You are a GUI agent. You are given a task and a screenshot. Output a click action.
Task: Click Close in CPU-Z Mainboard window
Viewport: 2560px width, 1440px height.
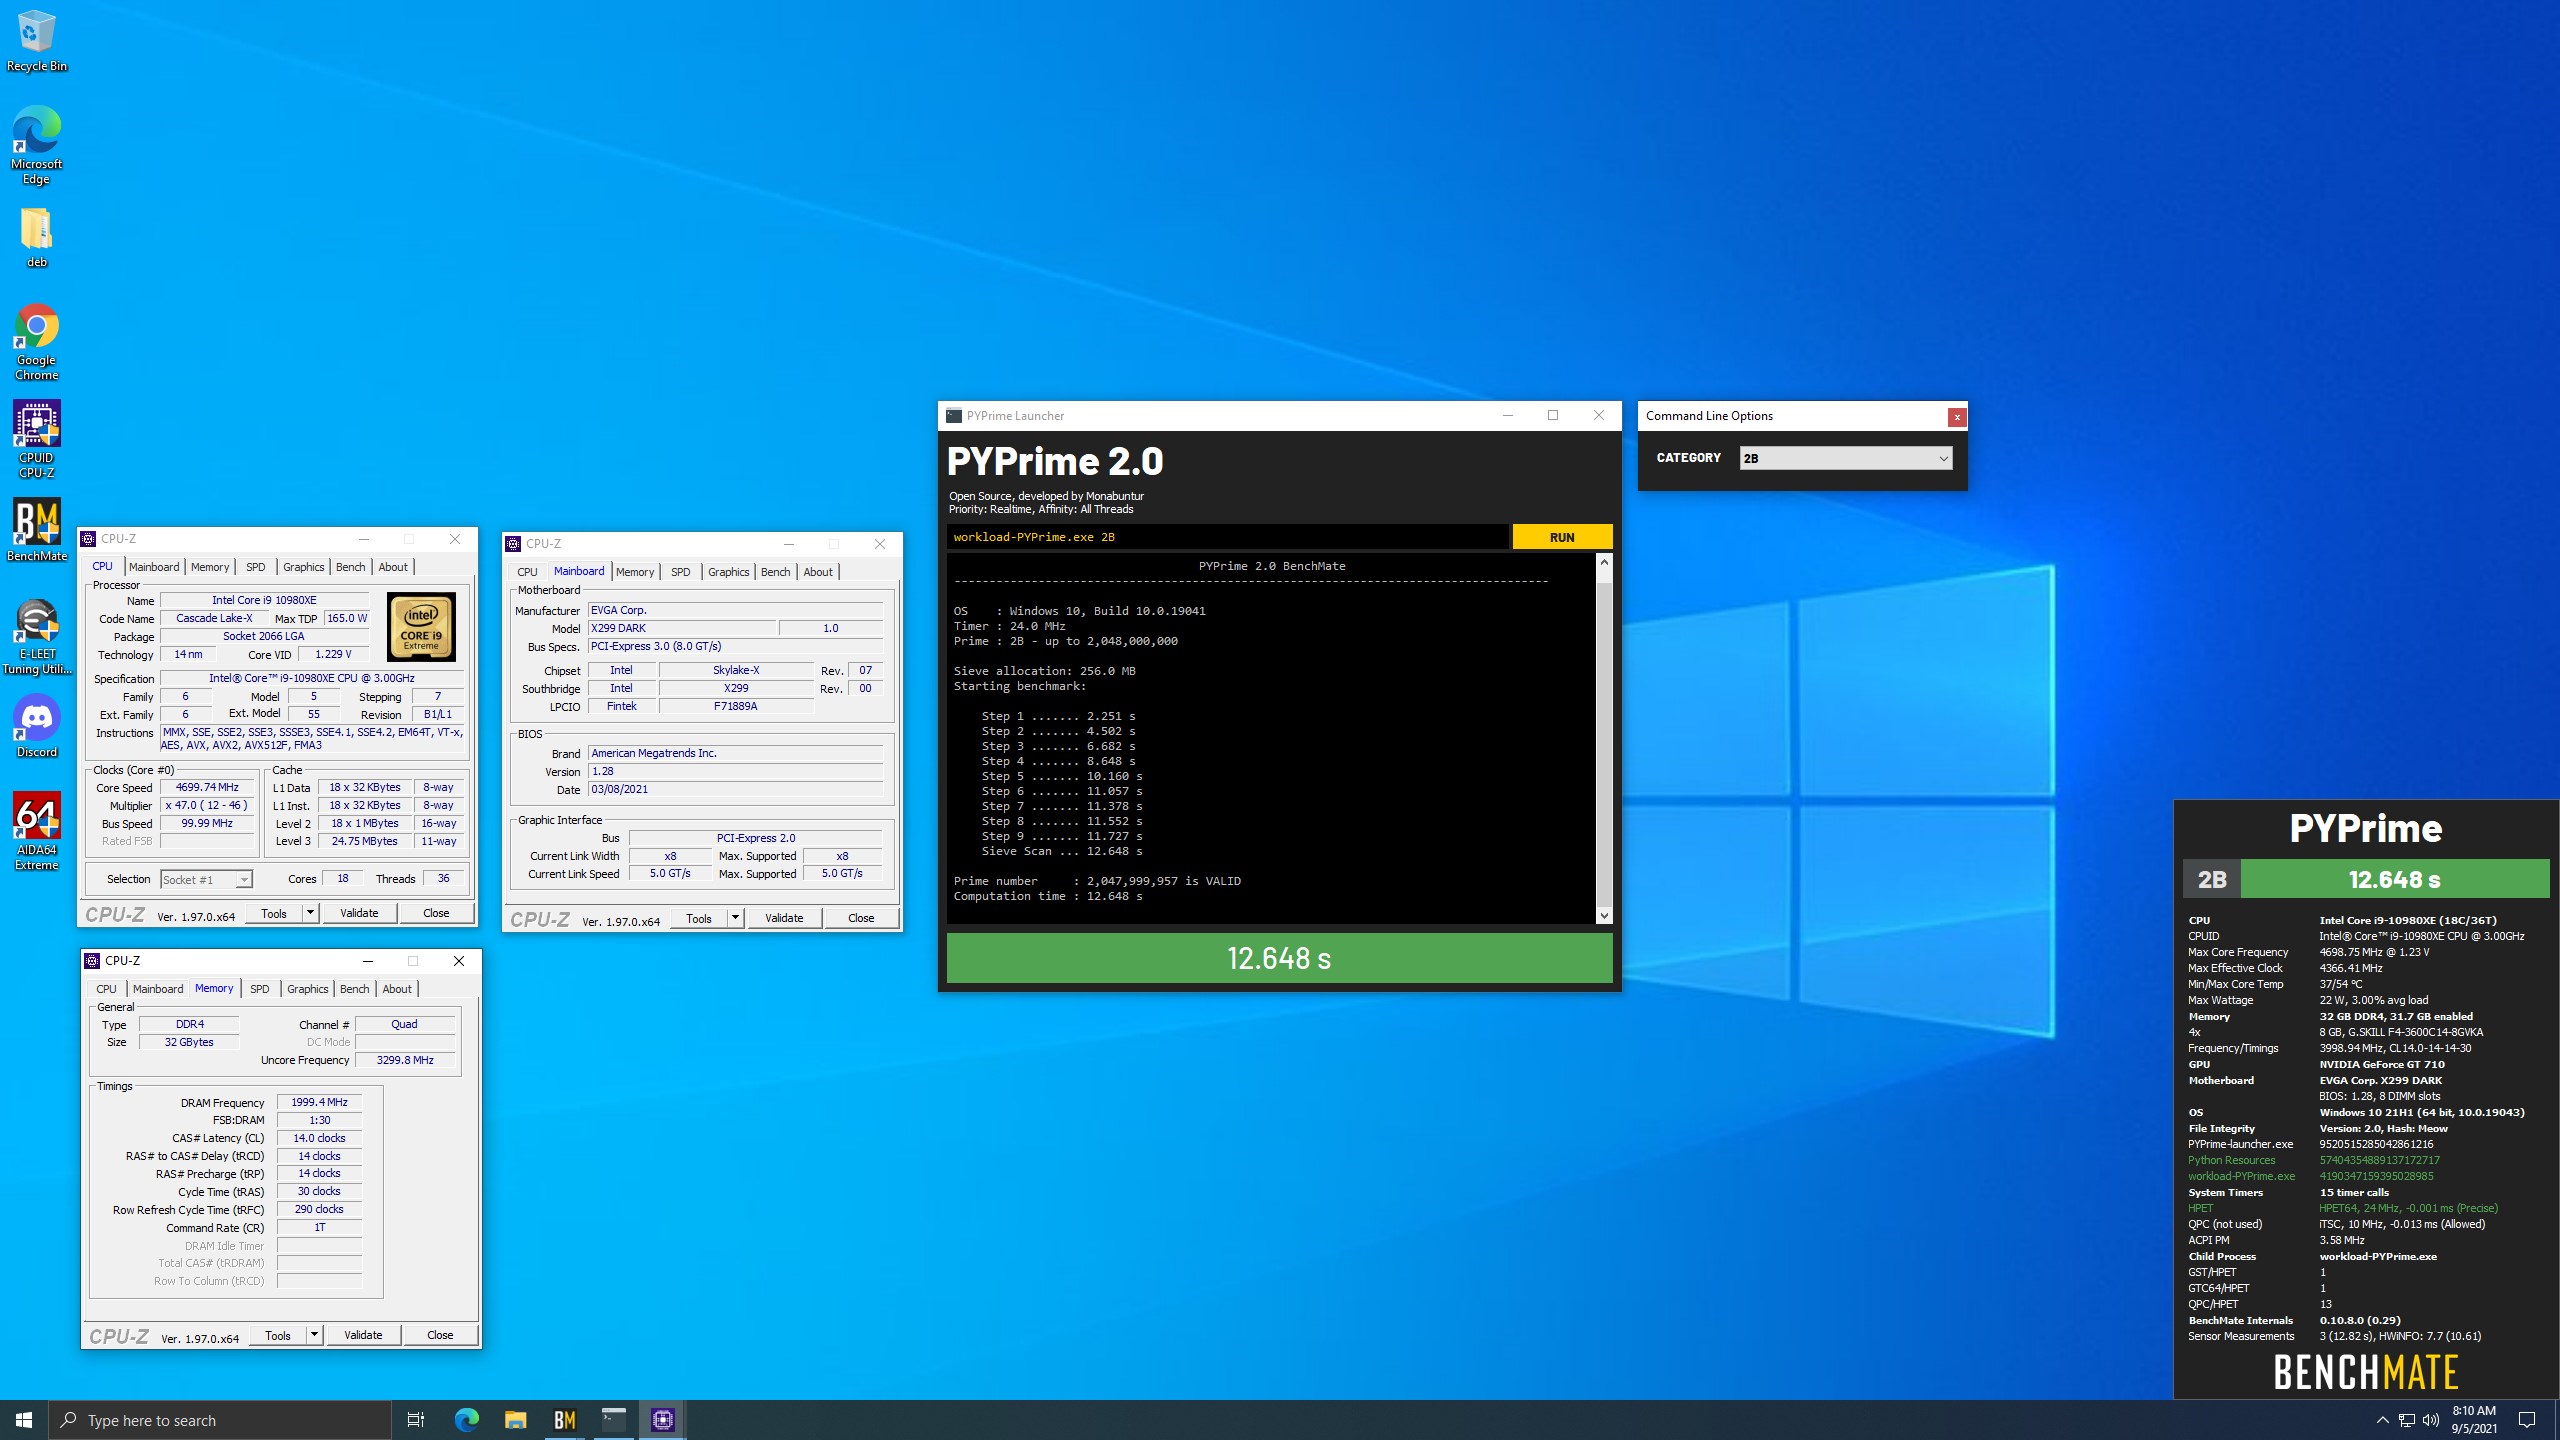pos(861,918)
